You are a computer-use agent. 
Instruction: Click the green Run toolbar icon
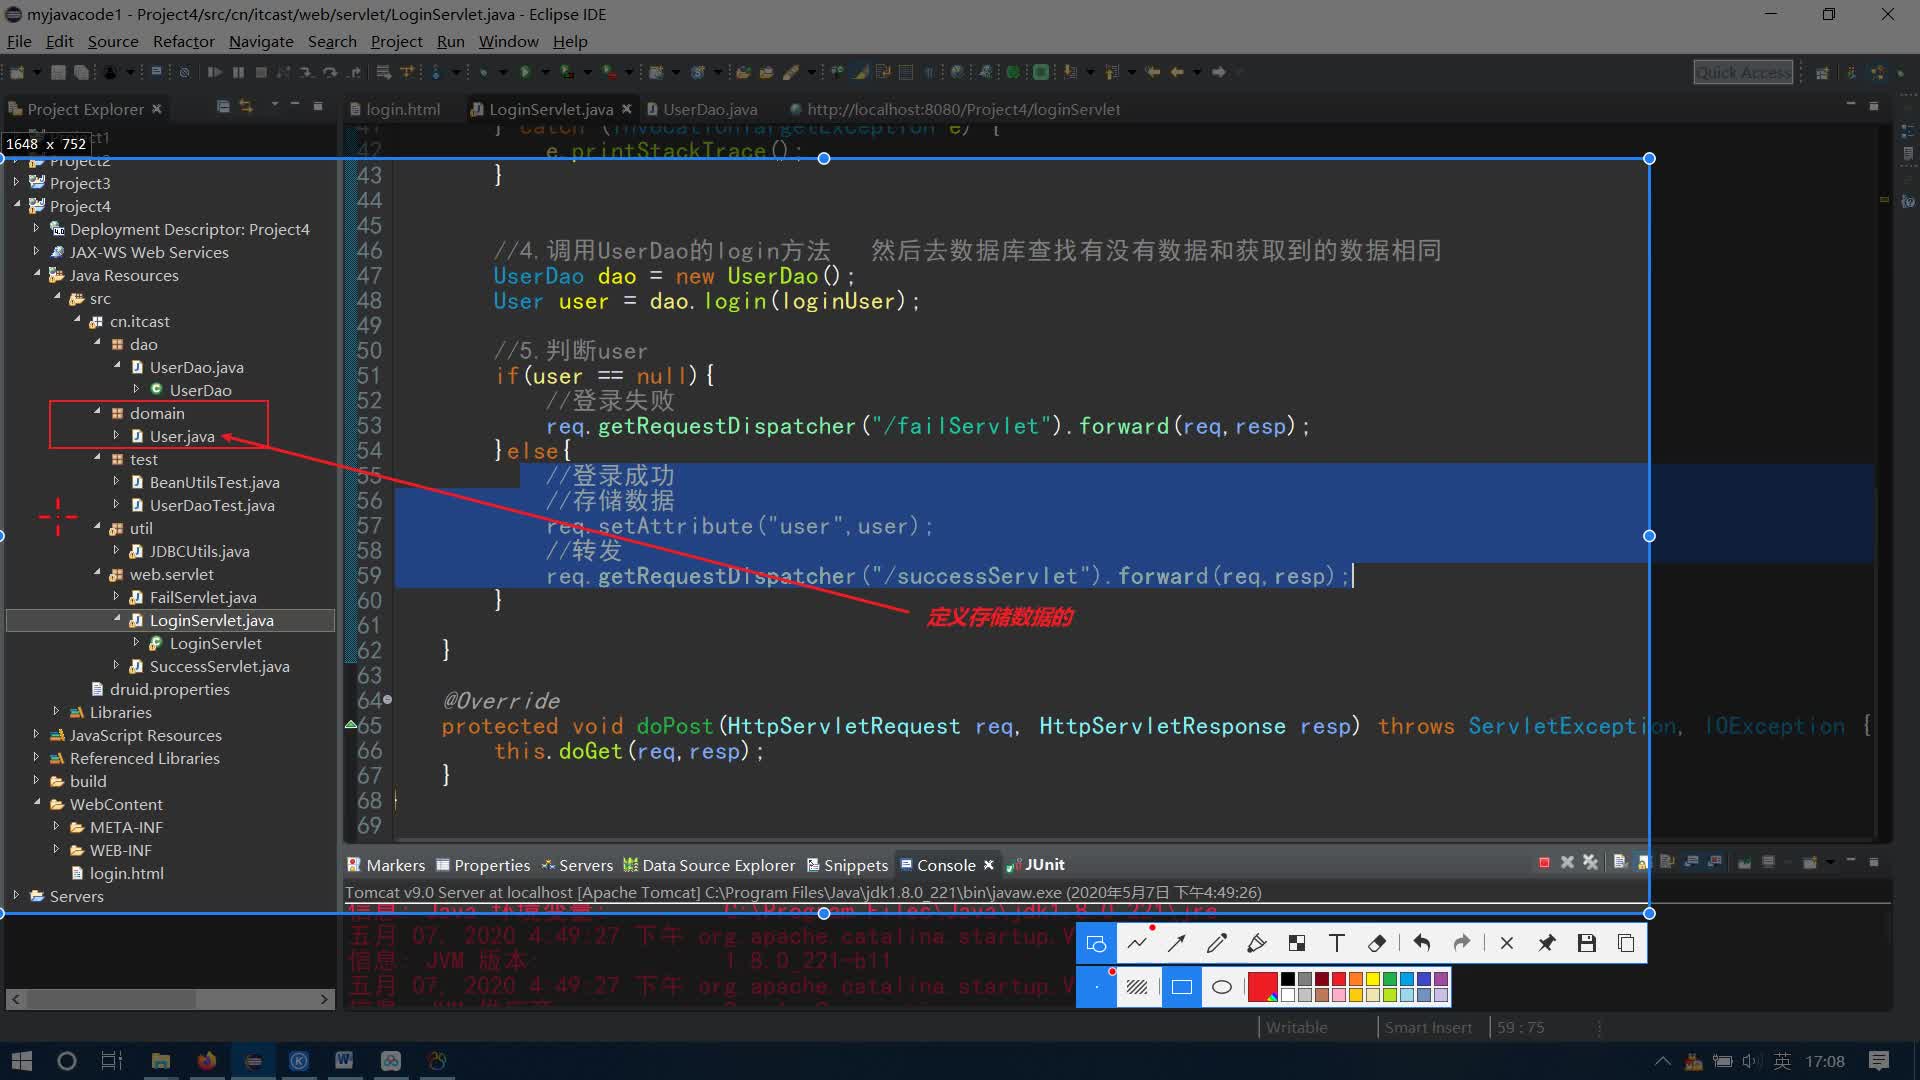coord(525,72)
